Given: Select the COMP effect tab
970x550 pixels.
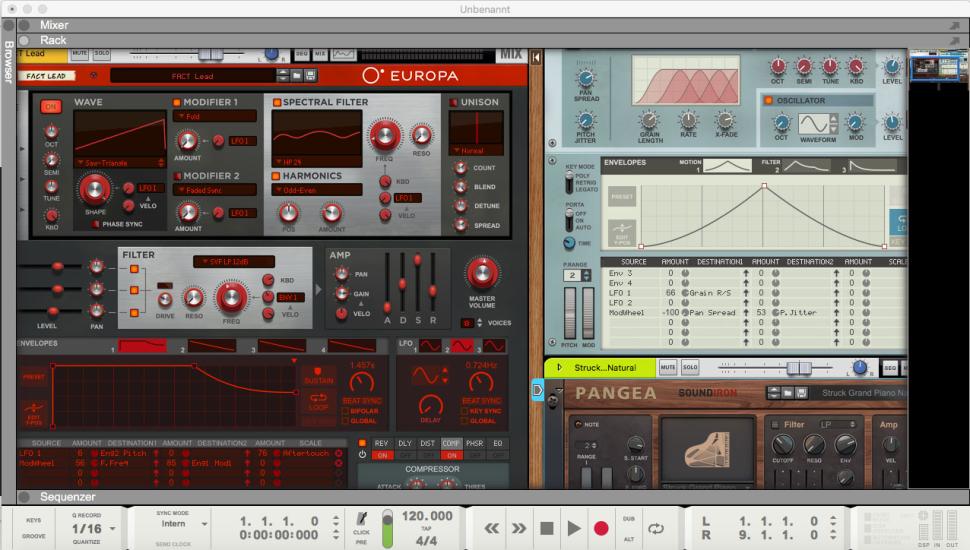Looking at the screenshot, I should tap(451, 444).
